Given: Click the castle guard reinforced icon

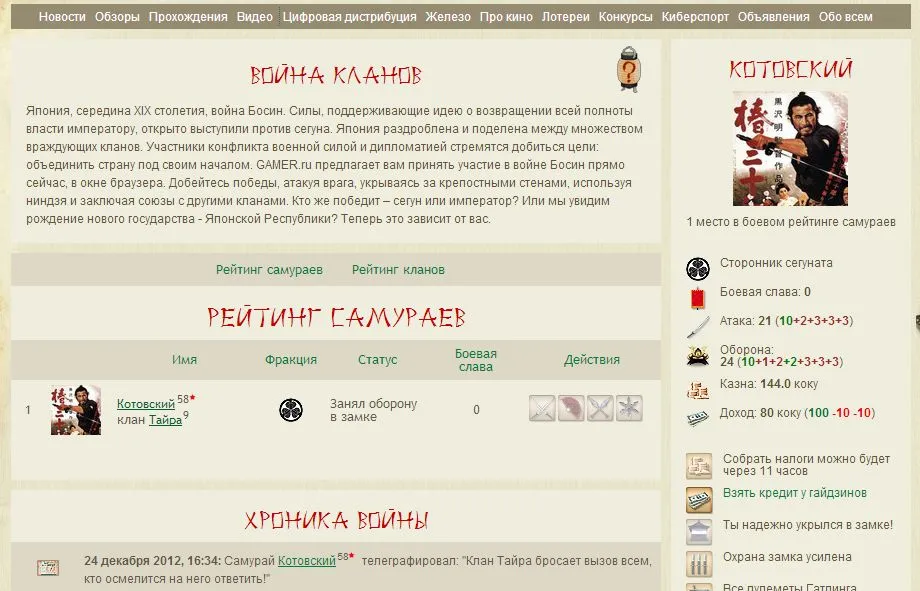Looking at the screenshot, I should 699,563.
